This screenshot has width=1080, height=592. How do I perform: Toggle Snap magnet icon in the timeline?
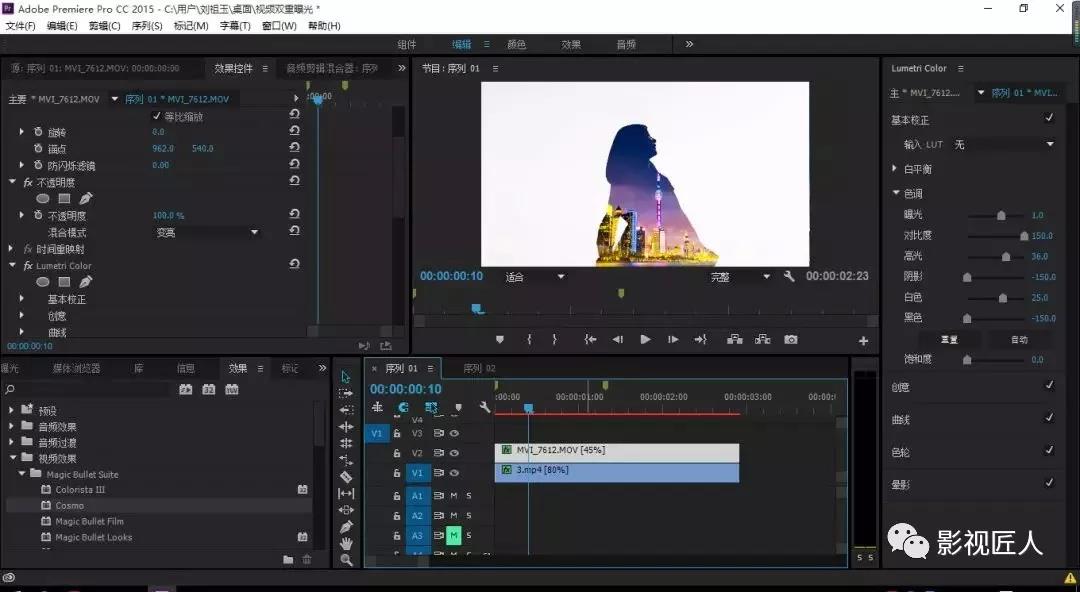pos(403,408)
